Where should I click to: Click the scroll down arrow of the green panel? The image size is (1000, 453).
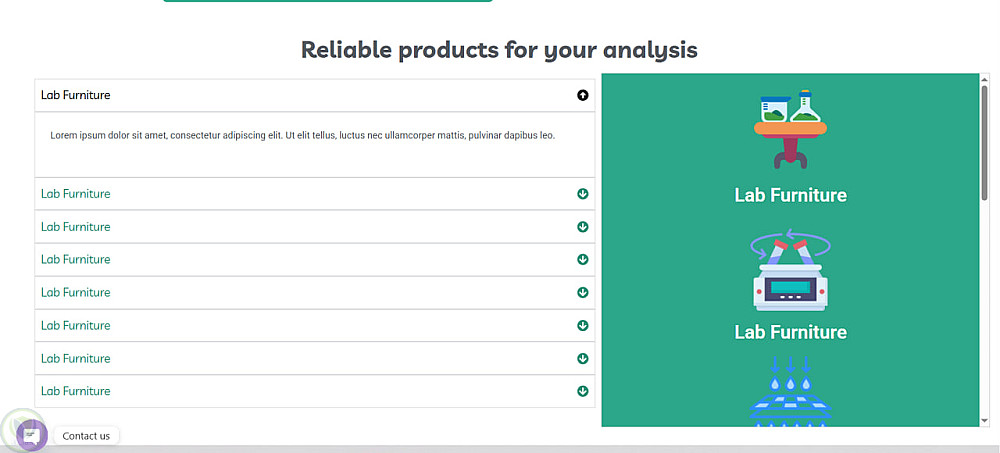[x=984, y=420]
